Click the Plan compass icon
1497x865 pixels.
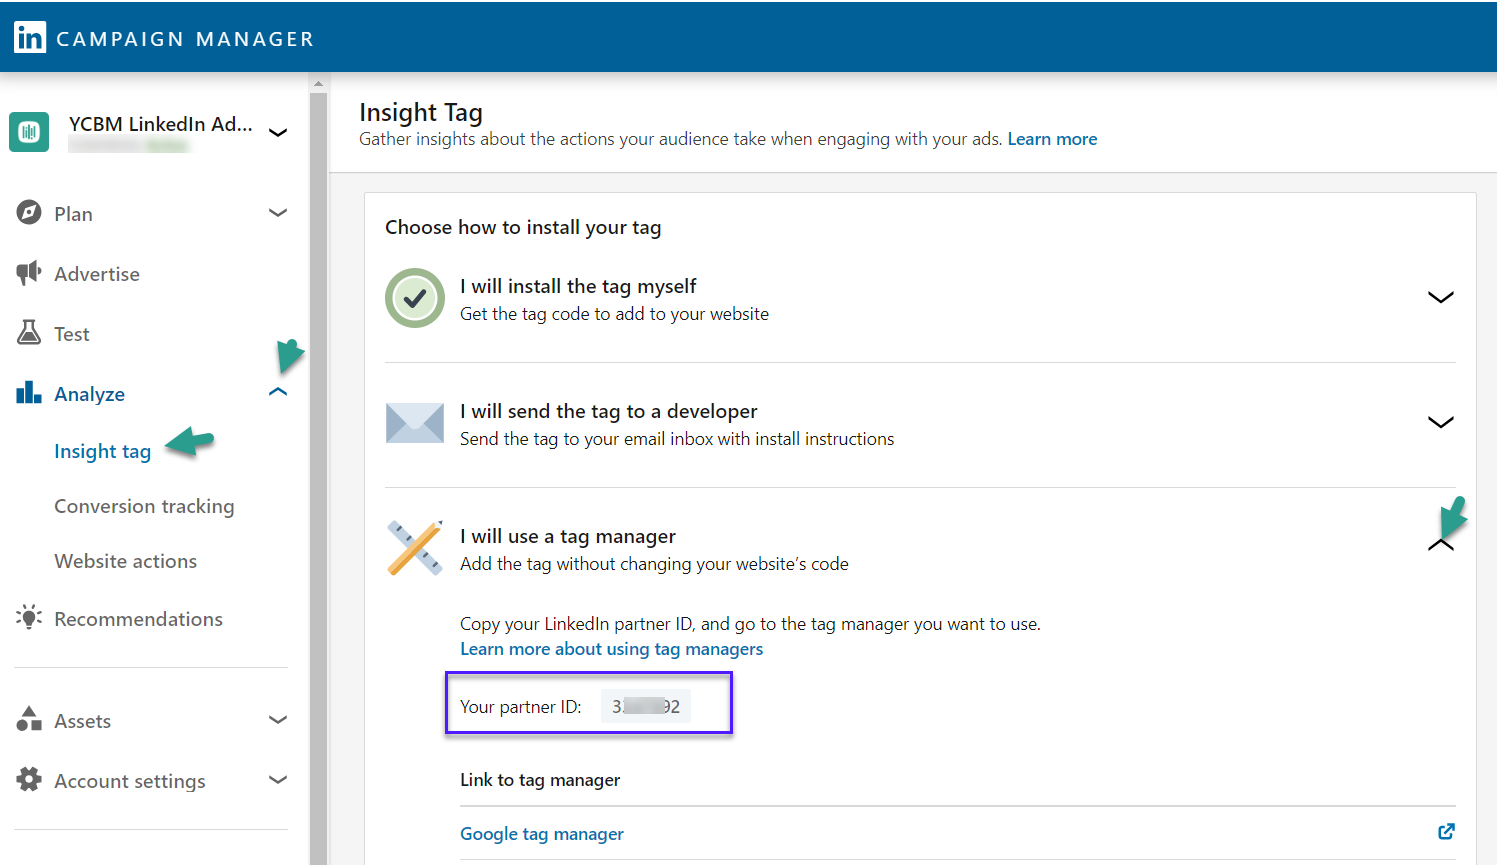click(29, 213)
